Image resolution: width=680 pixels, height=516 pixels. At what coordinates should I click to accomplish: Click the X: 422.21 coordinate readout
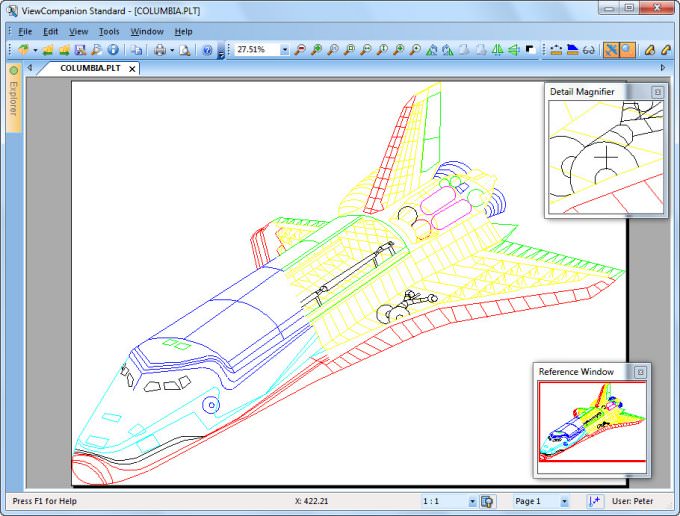(311, 501)
